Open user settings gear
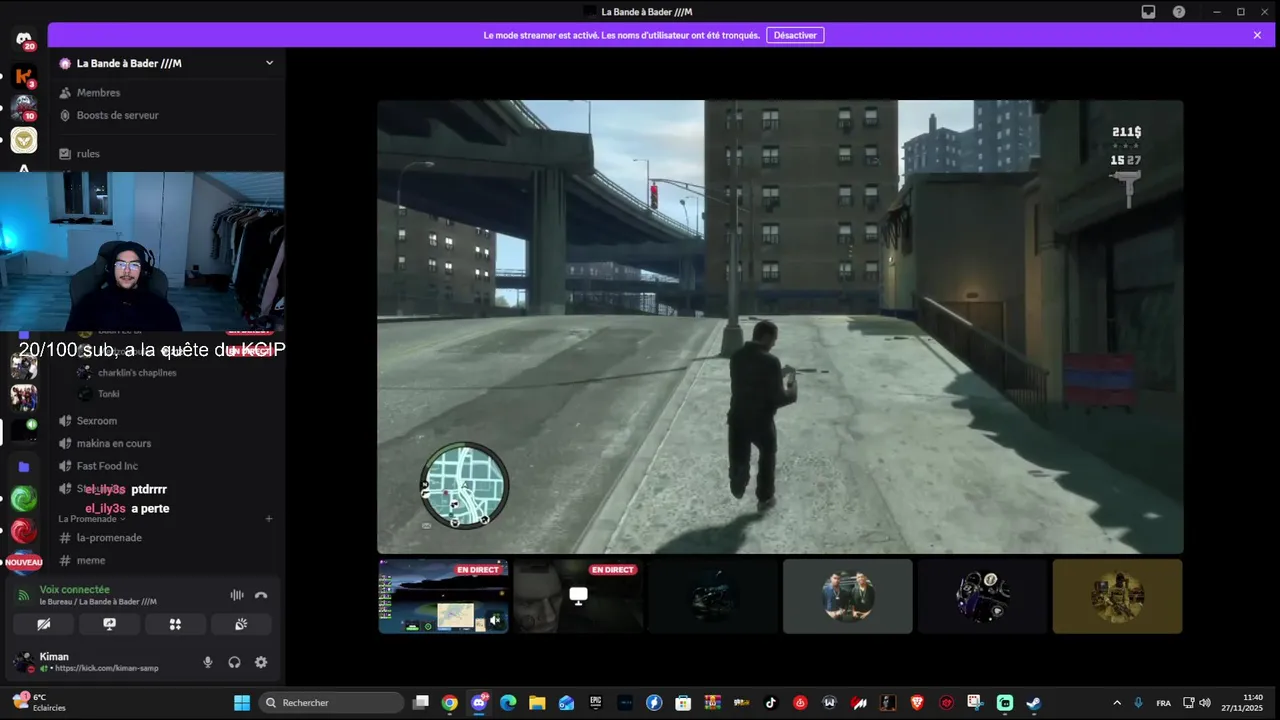The image size is (1280, 720). click(261, 662)
